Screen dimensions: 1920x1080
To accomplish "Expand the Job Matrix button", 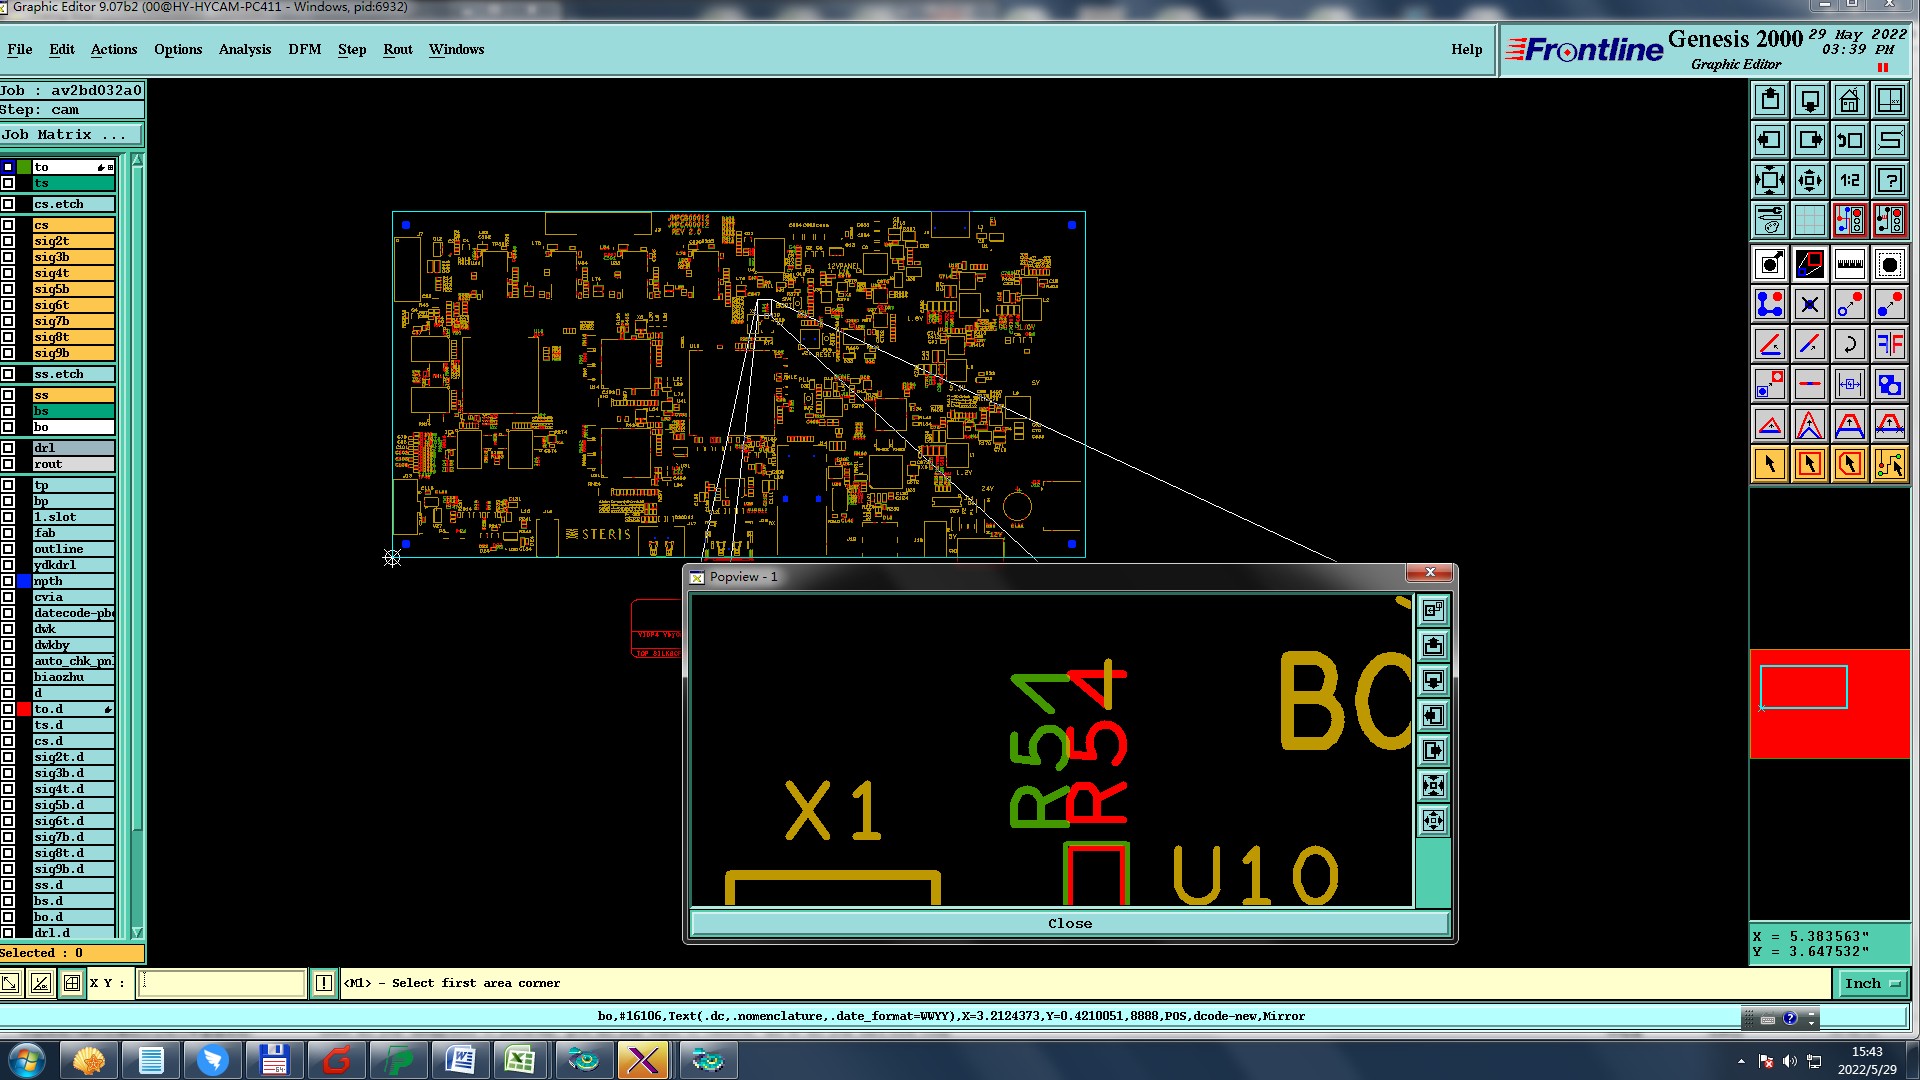I will click(x=71, y=135).
